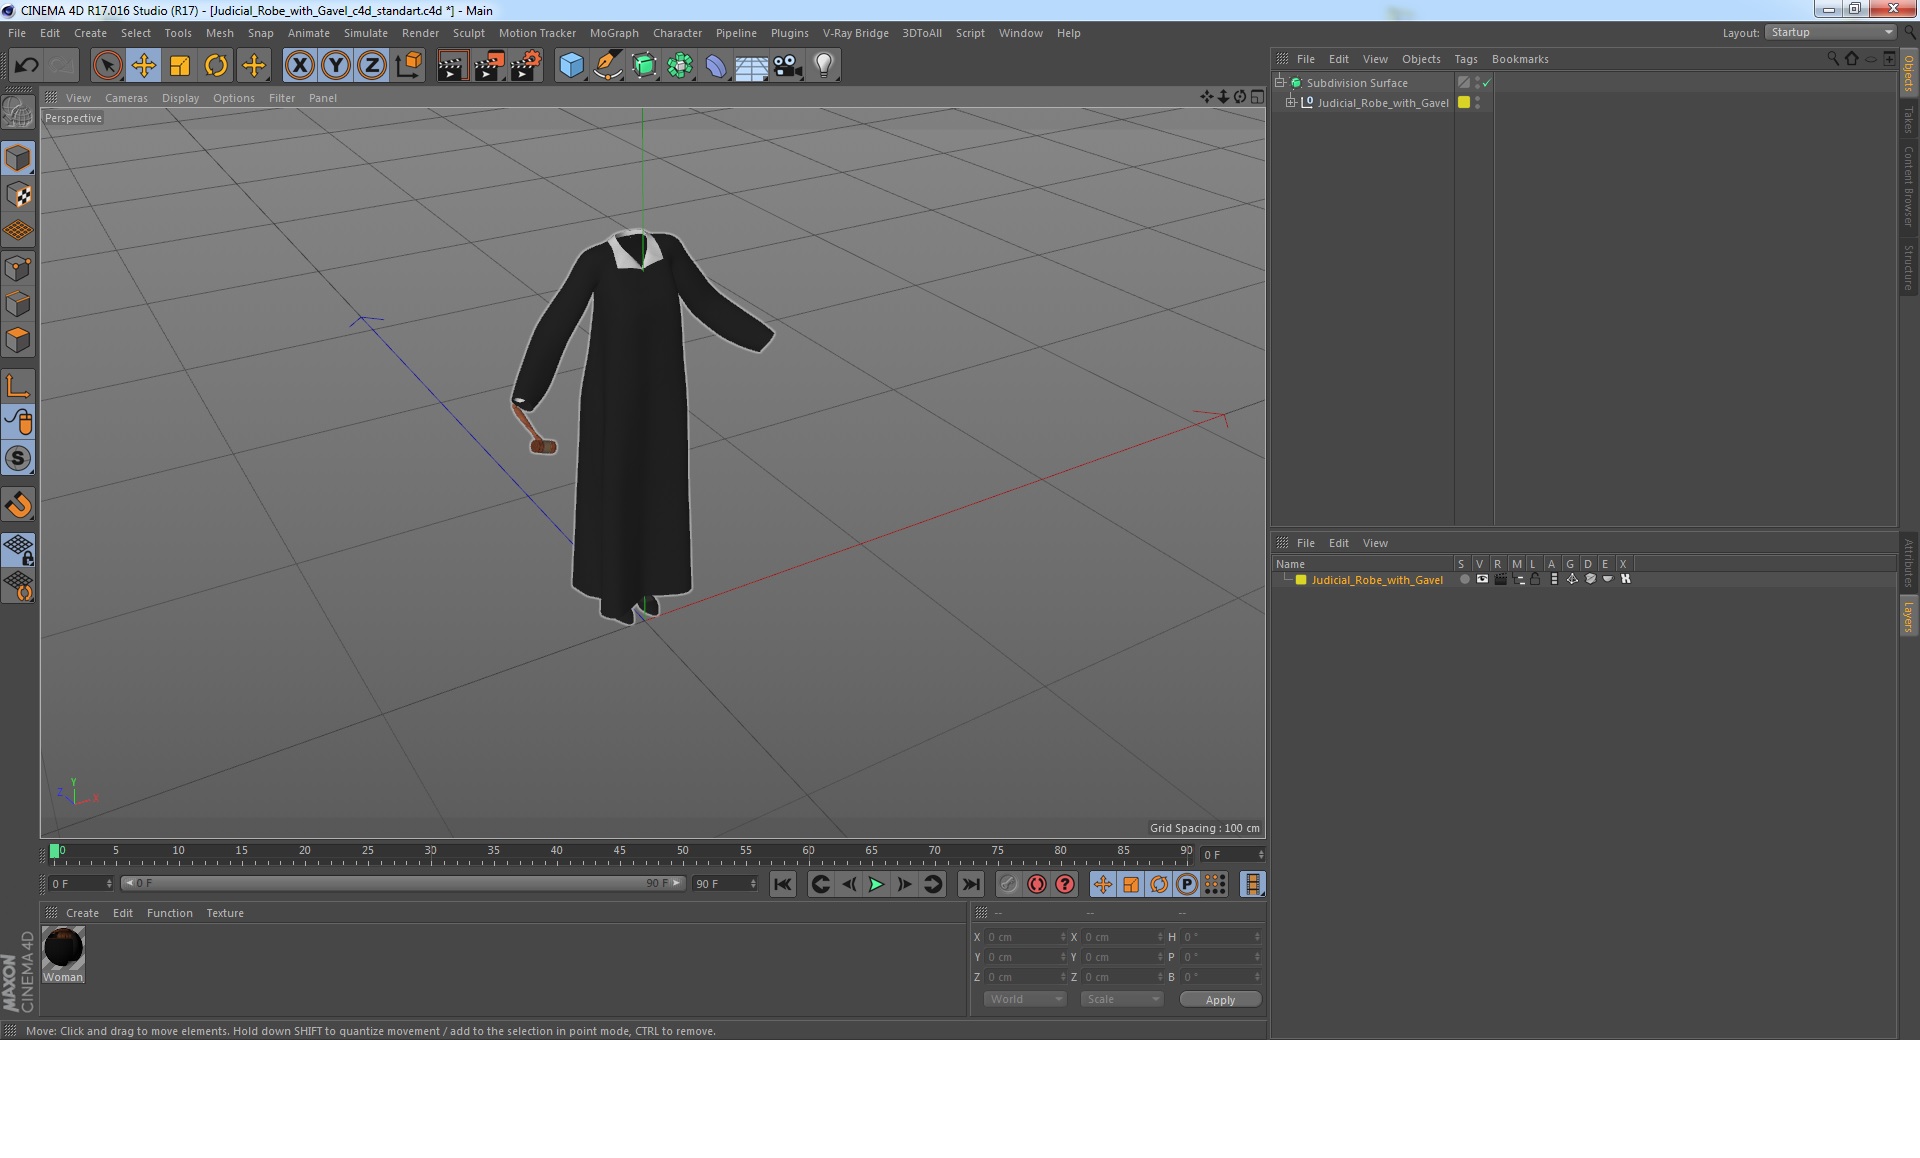This screenshot has width=1920, height=1158.
Task: Click the Undo arrow icon
Action: coord(26,66)
